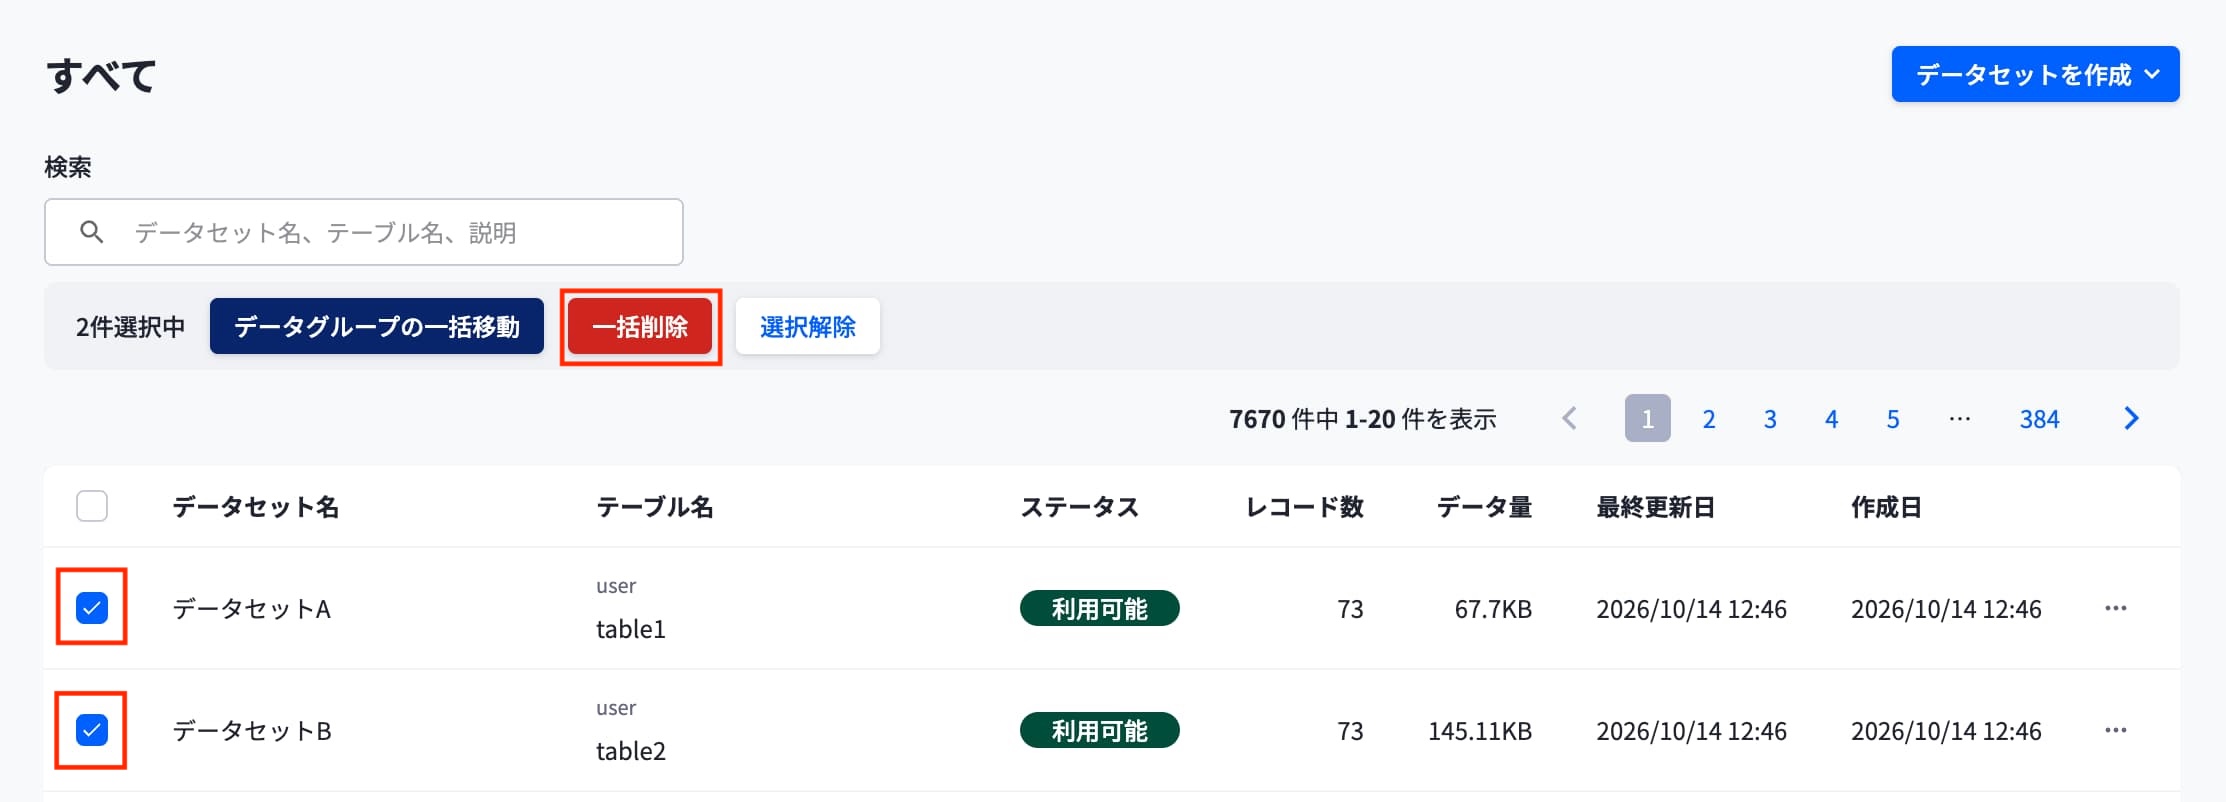This screenshot has height=802, width=2226.
Task: Toggle the select-all checkbox in table header
Action: click(92, 506)
